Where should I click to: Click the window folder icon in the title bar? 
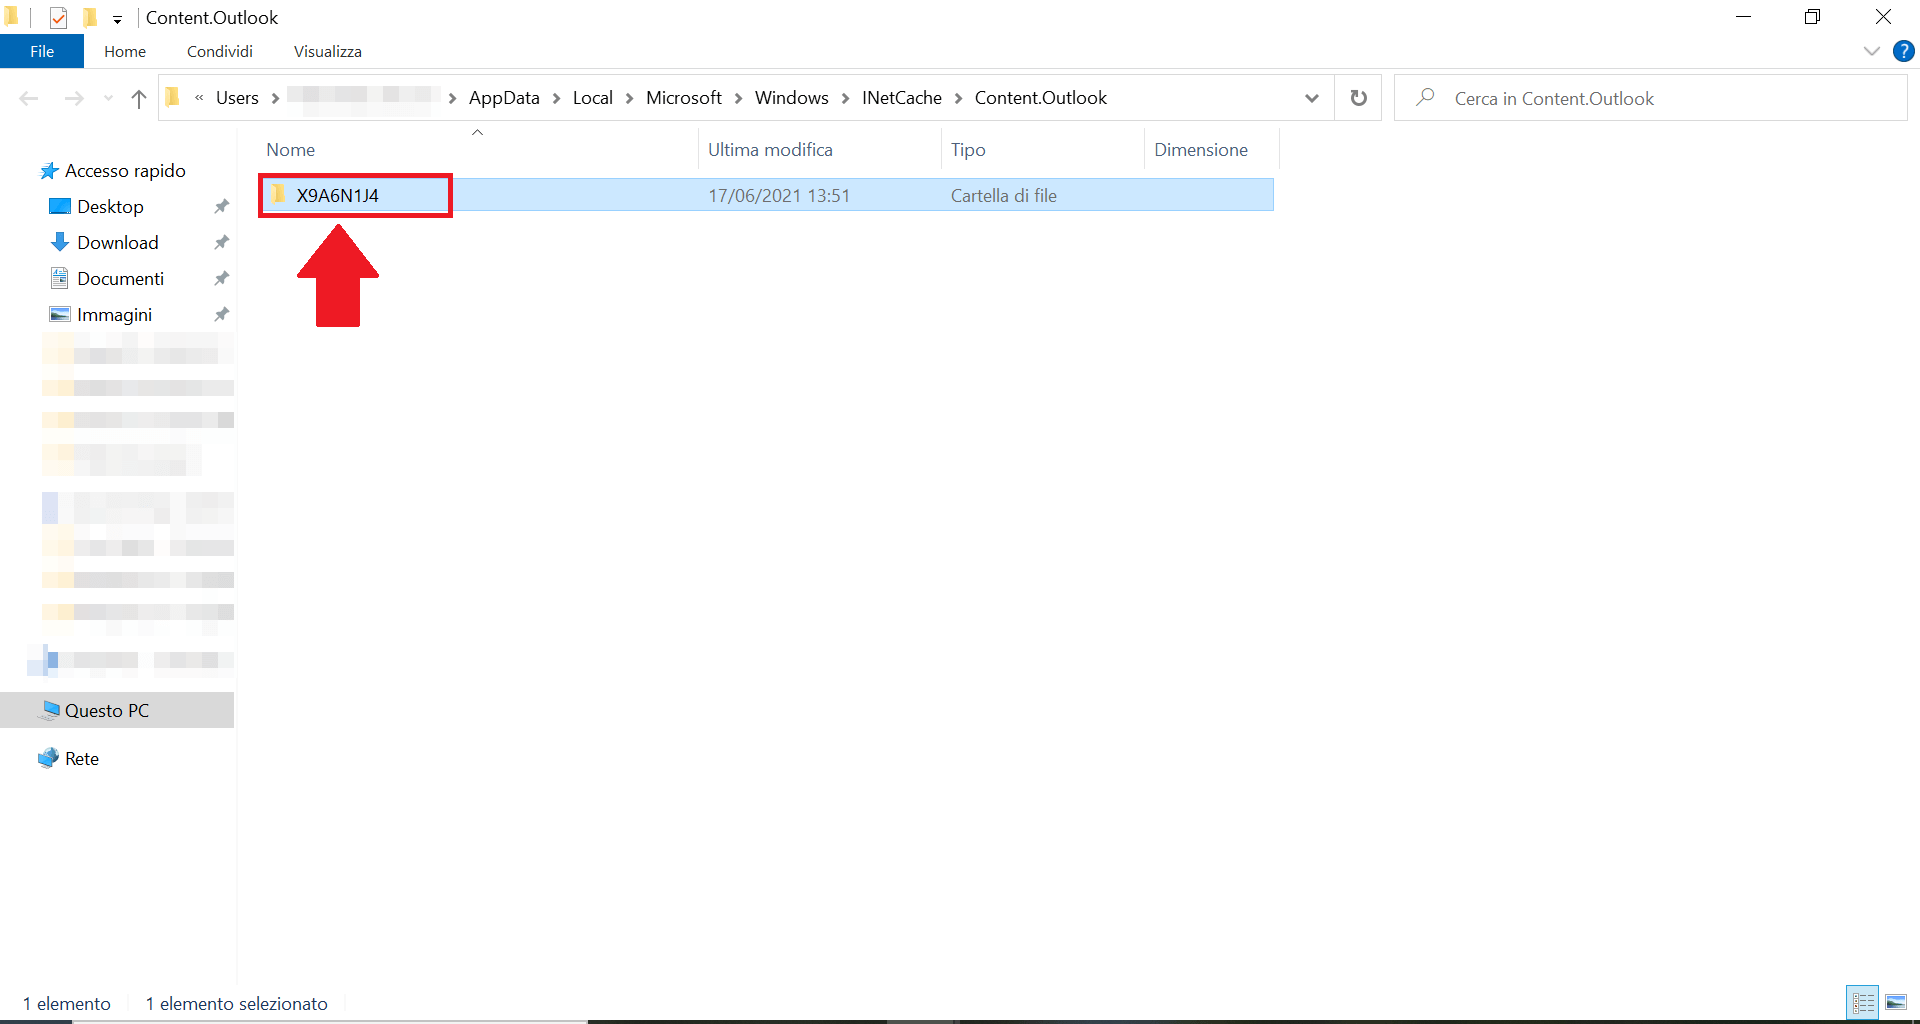click(11, 16)
